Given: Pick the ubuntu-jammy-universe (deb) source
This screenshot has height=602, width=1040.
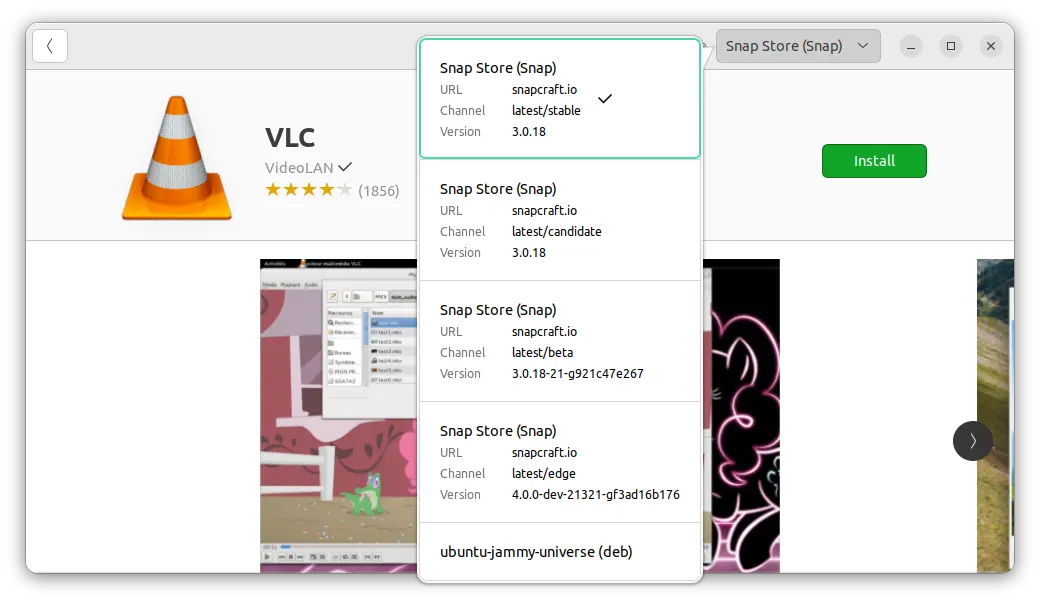Looking at the screenshot, I should pyautogui.click(x=560, y=552).
